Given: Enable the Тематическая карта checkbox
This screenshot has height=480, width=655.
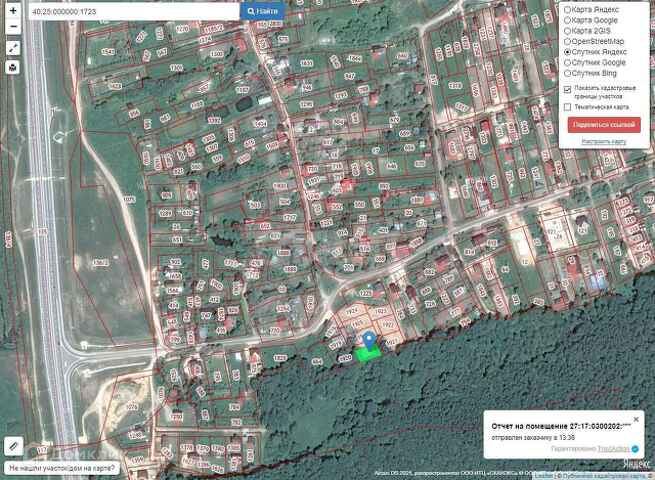Looking at the screenshot, I should coord(567,107).
